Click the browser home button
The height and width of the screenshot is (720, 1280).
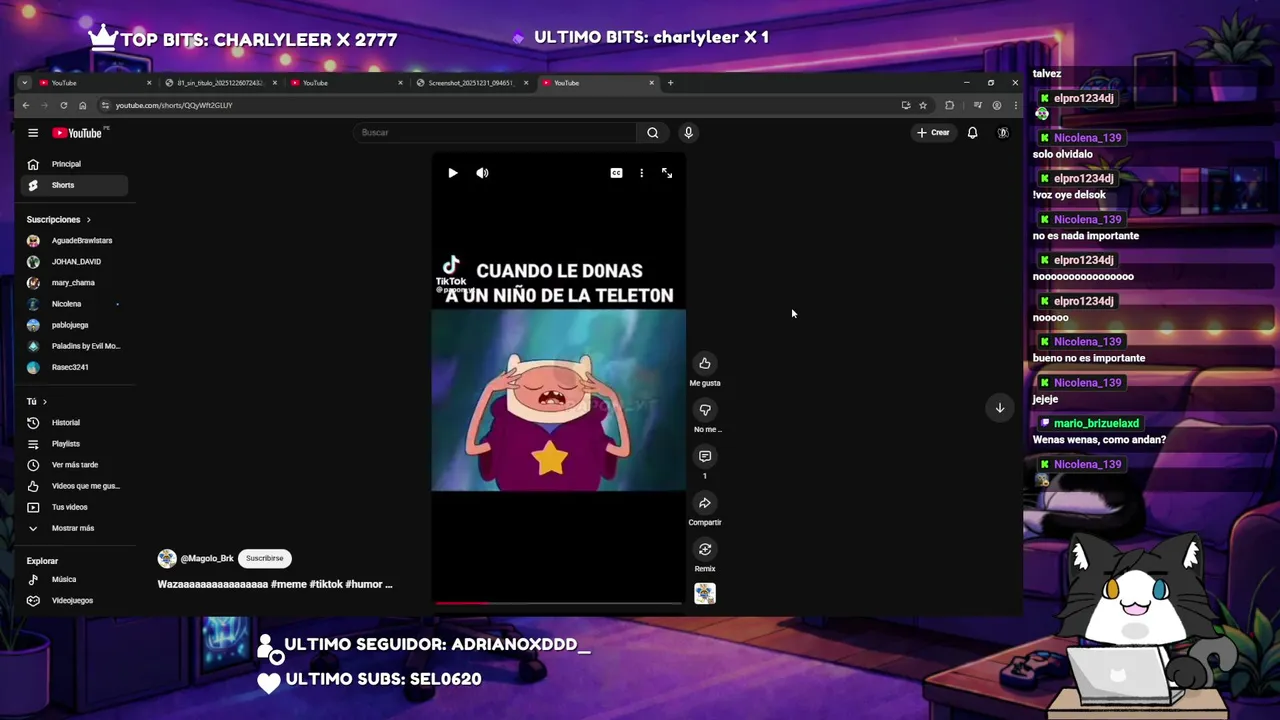[x=83, y=105]
